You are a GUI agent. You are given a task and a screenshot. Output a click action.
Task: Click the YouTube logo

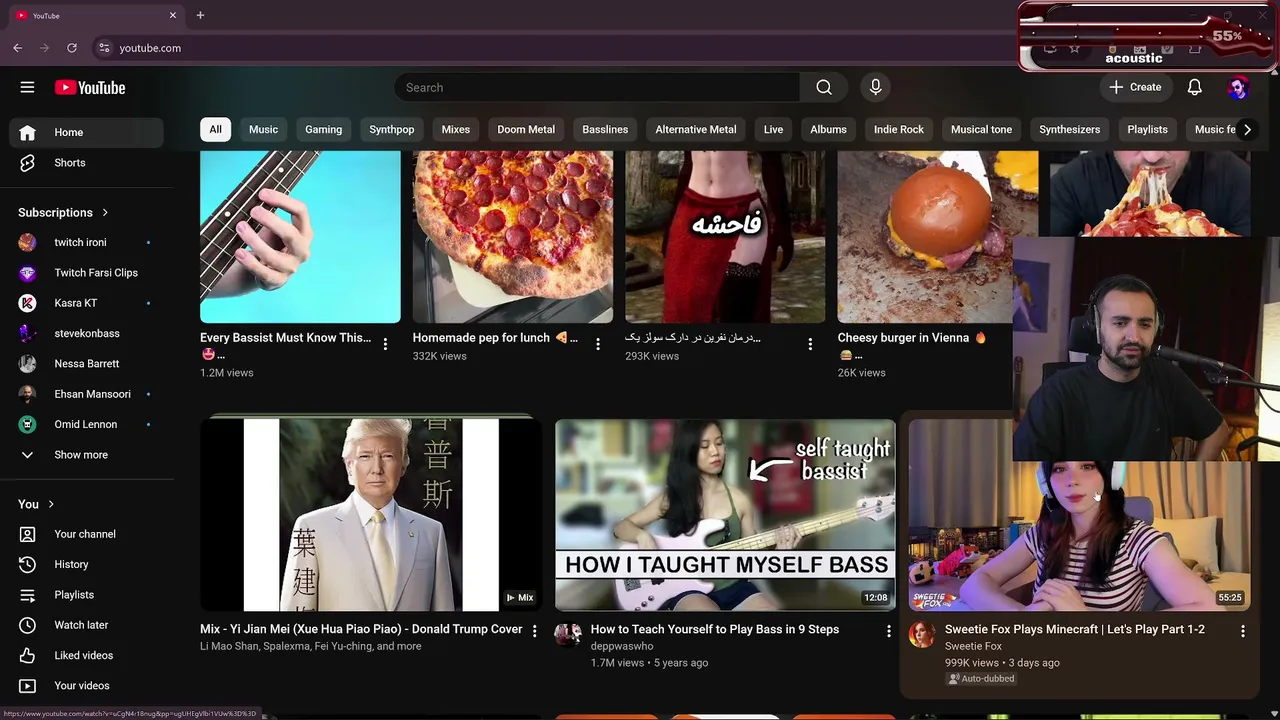pos(90,88)
